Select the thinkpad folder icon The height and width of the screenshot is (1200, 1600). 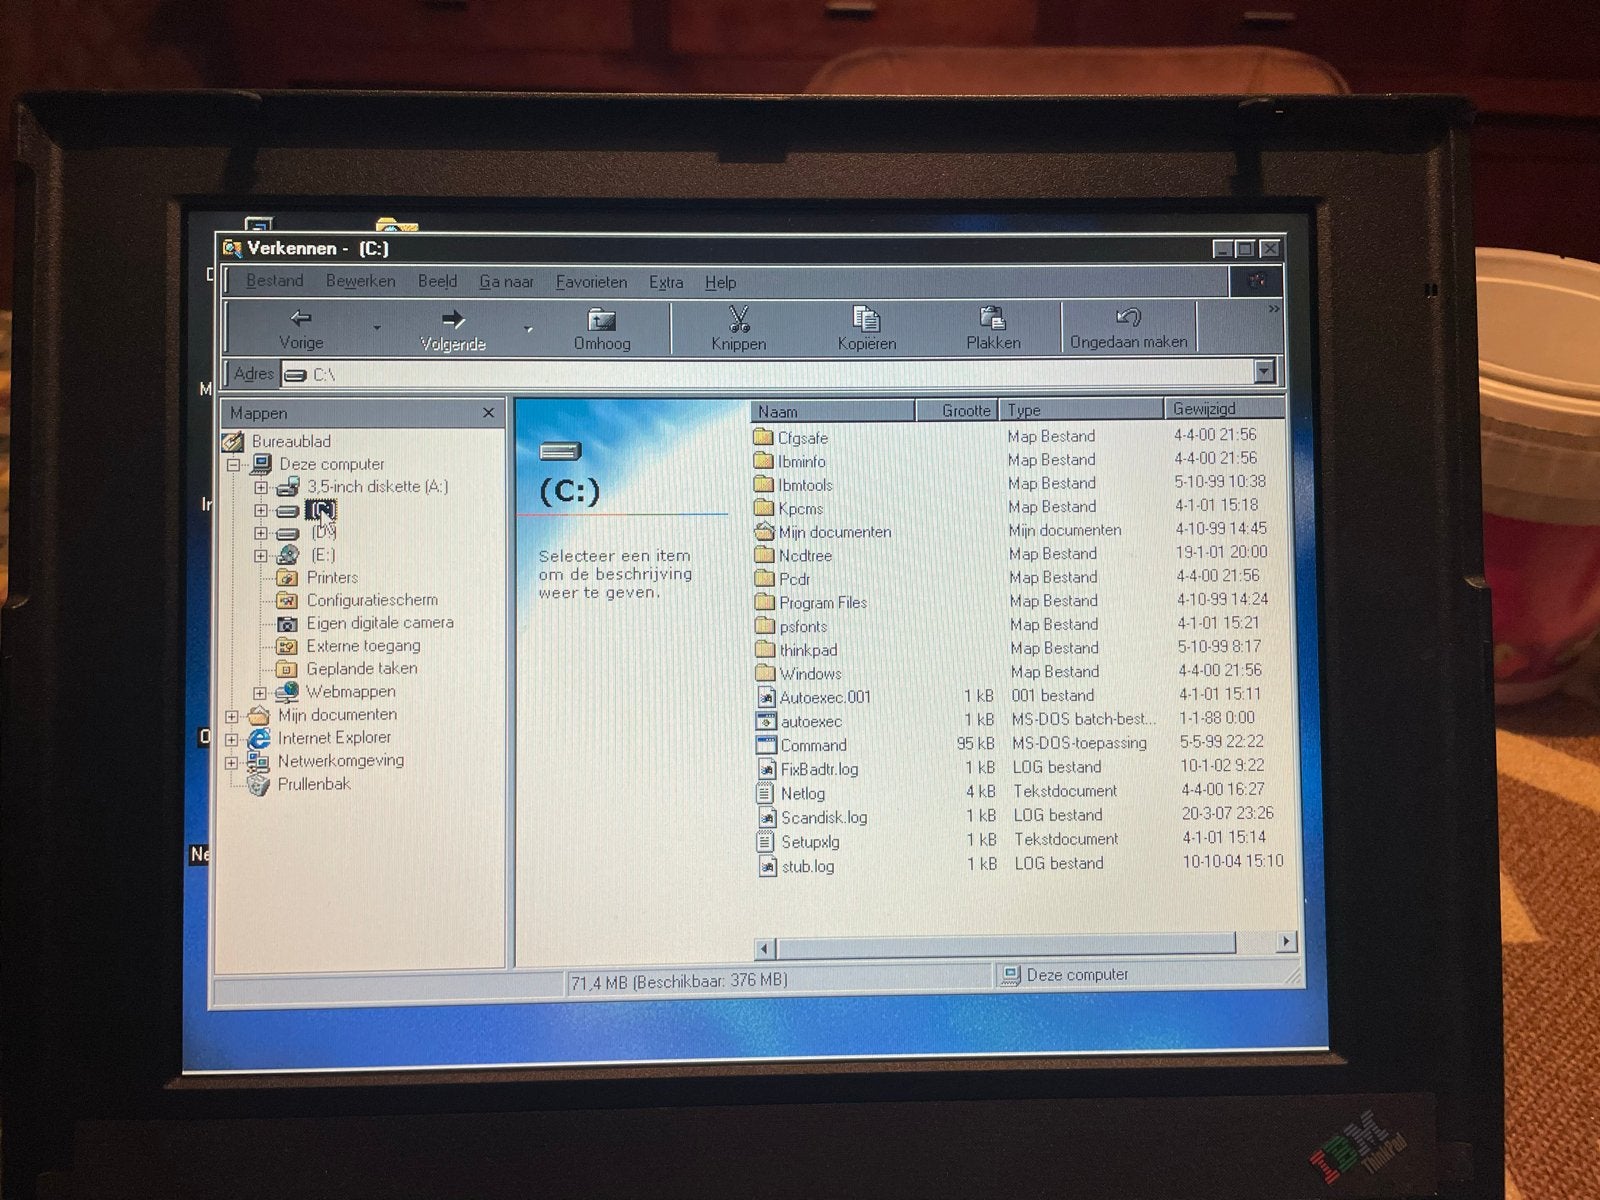(x=765, y=650)
